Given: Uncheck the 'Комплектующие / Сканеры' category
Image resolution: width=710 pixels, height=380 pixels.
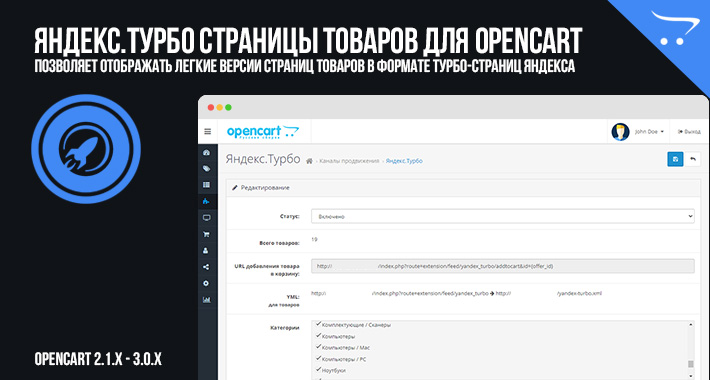Looking at the screenshot, I should click(x=318, y=324).
